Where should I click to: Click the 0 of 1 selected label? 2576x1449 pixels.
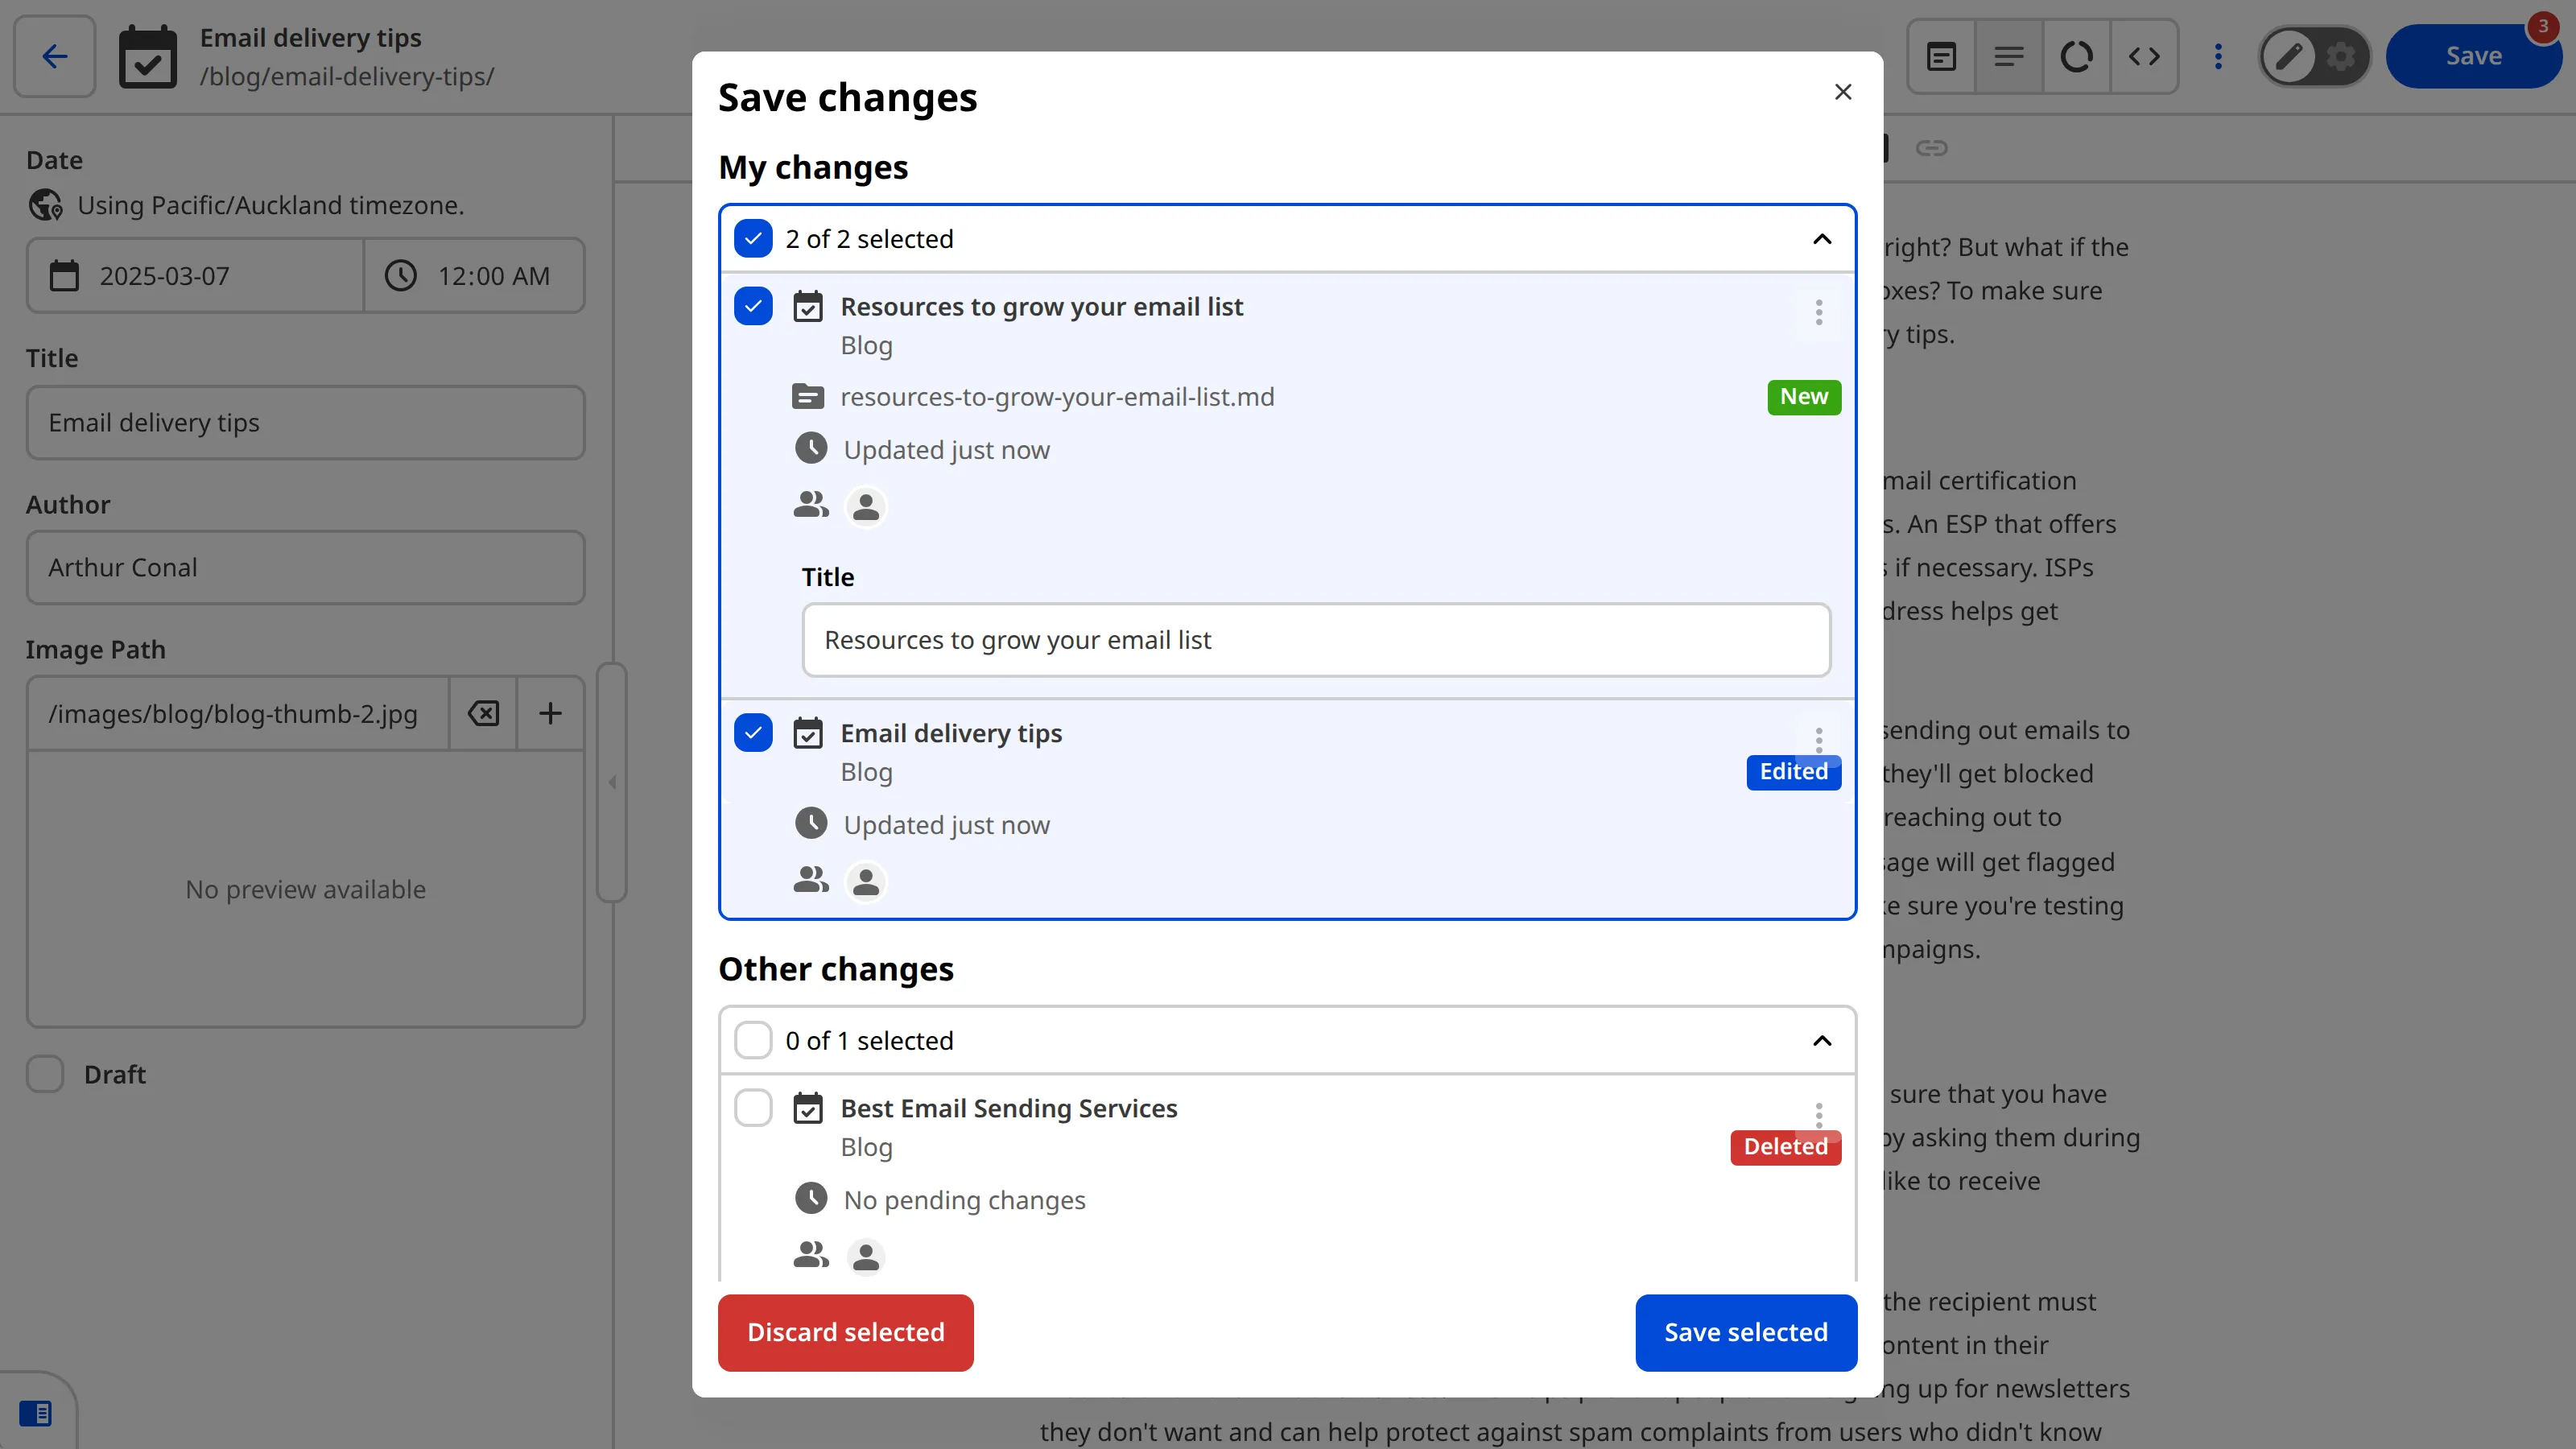[x=869, y=1041]
